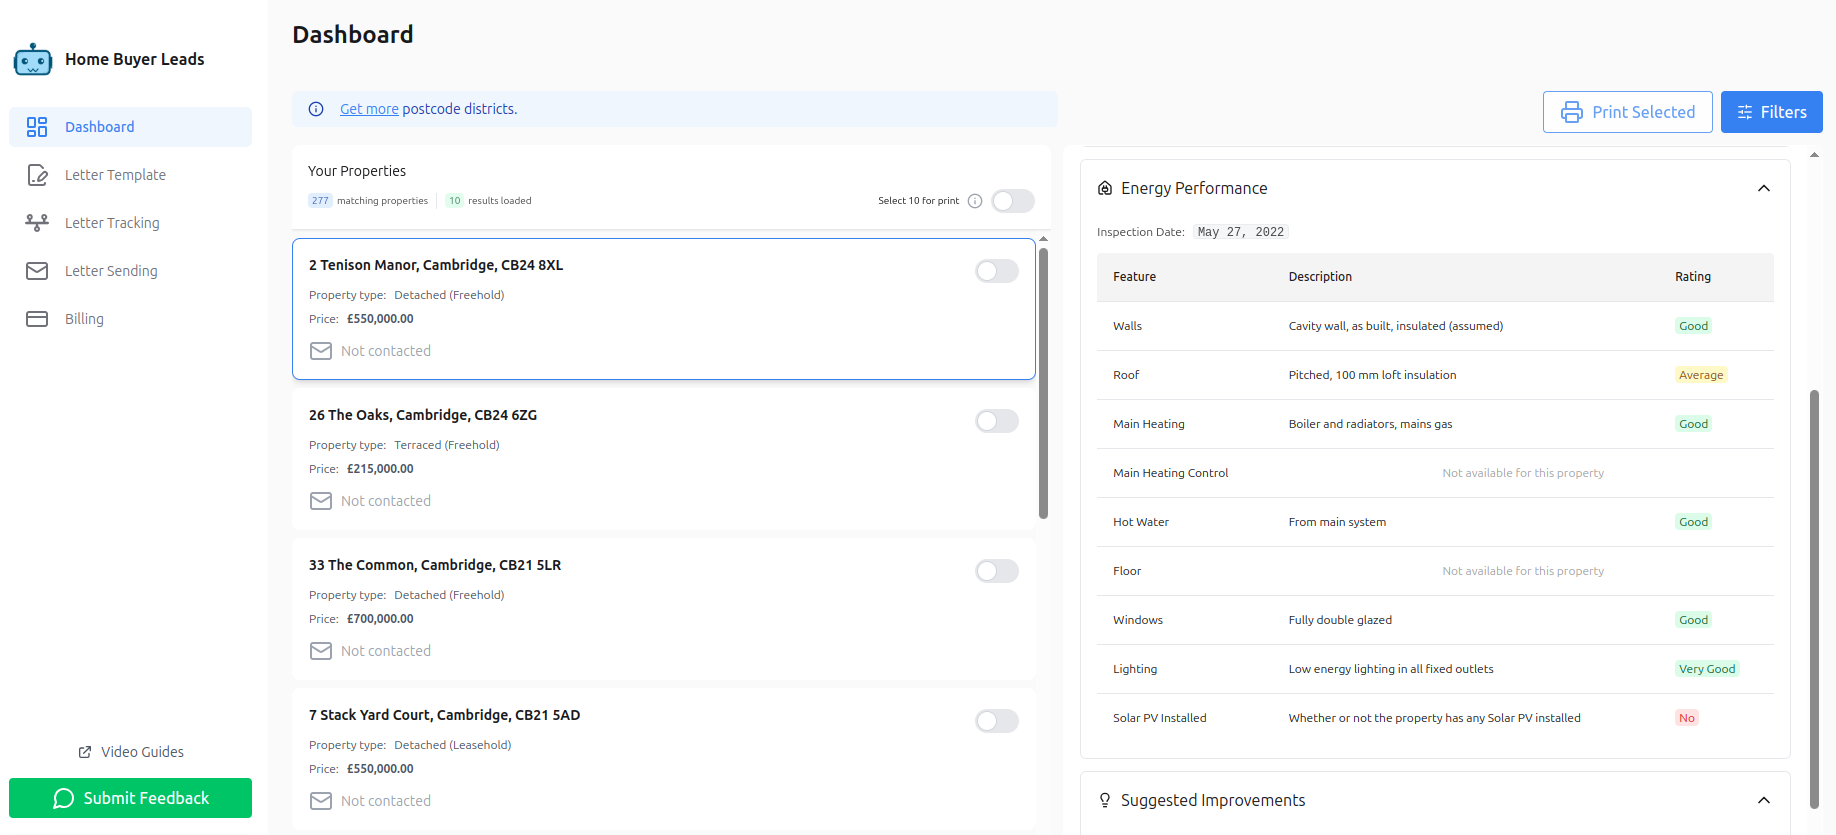Click the Hot Water Good rating badge
The width and height of the screenshot is (1836, 835).
tap(1693, 522)
